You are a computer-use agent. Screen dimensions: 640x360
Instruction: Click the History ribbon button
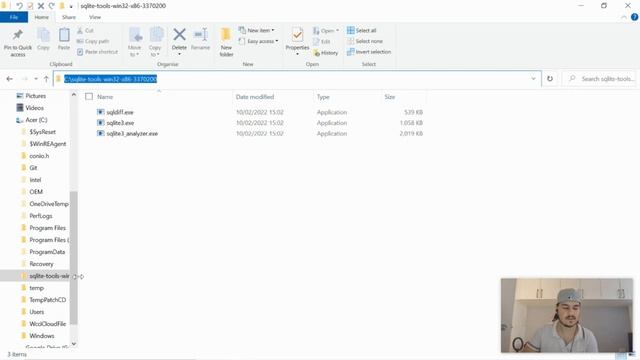tap(326, 53)
